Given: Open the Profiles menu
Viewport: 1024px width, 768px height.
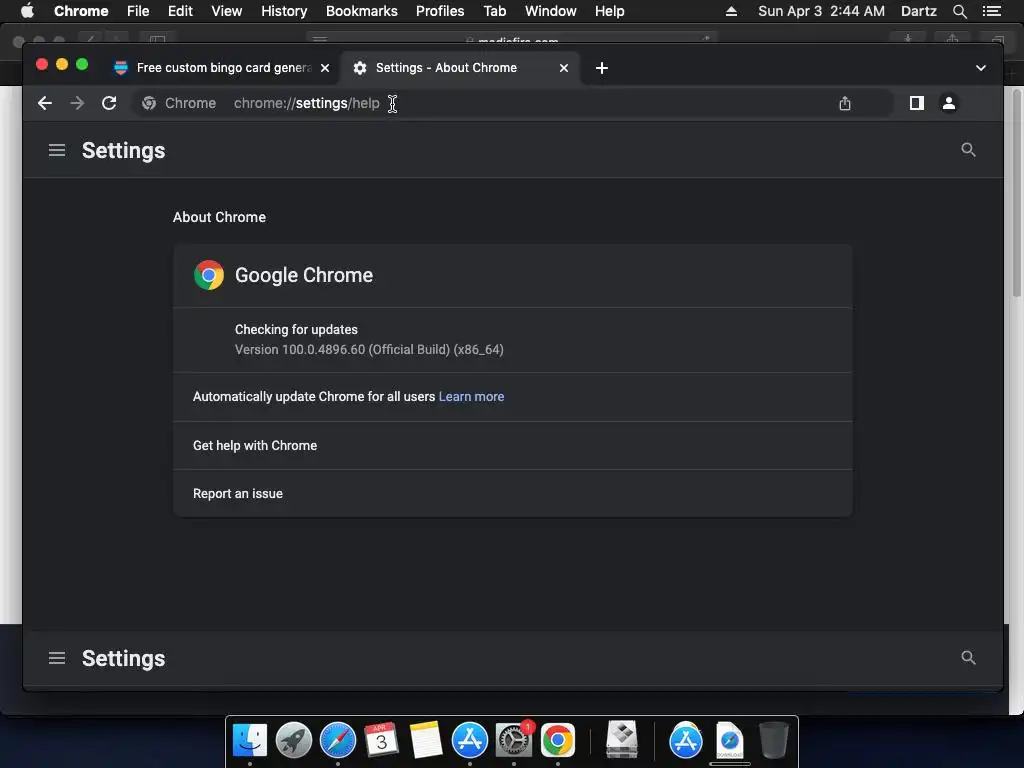Looking at the screenshot, I should [x=440, y=11].
